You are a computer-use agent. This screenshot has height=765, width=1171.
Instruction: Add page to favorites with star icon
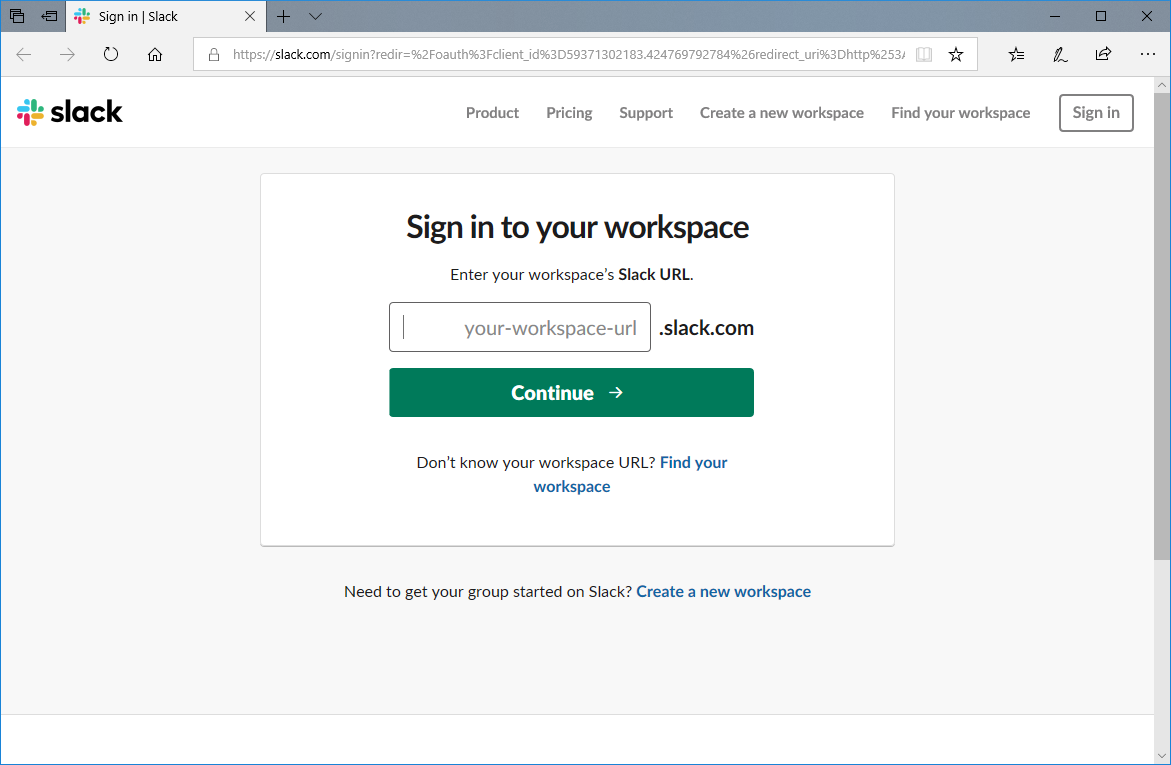coord(956,55)
